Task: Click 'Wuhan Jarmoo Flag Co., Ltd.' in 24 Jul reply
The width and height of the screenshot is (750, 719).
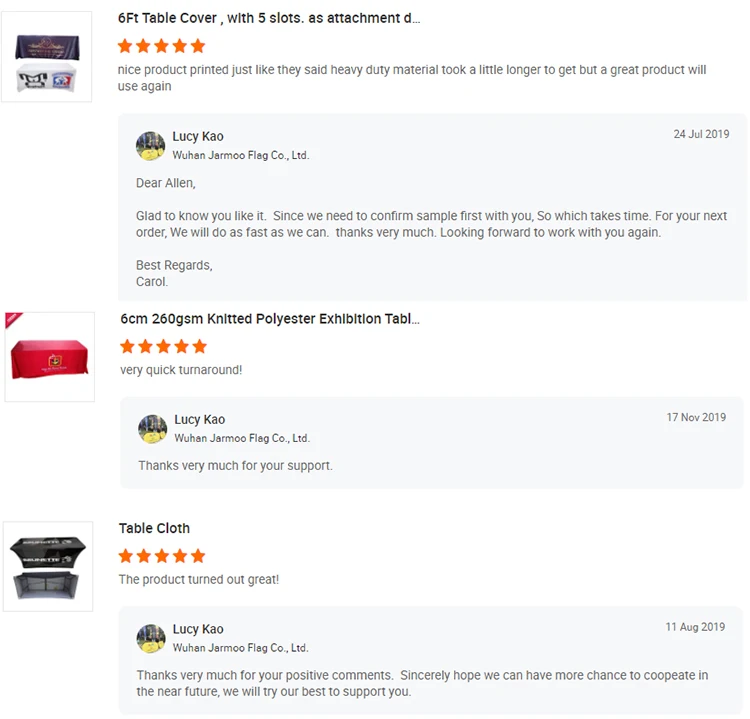Action: click(240, 156)
